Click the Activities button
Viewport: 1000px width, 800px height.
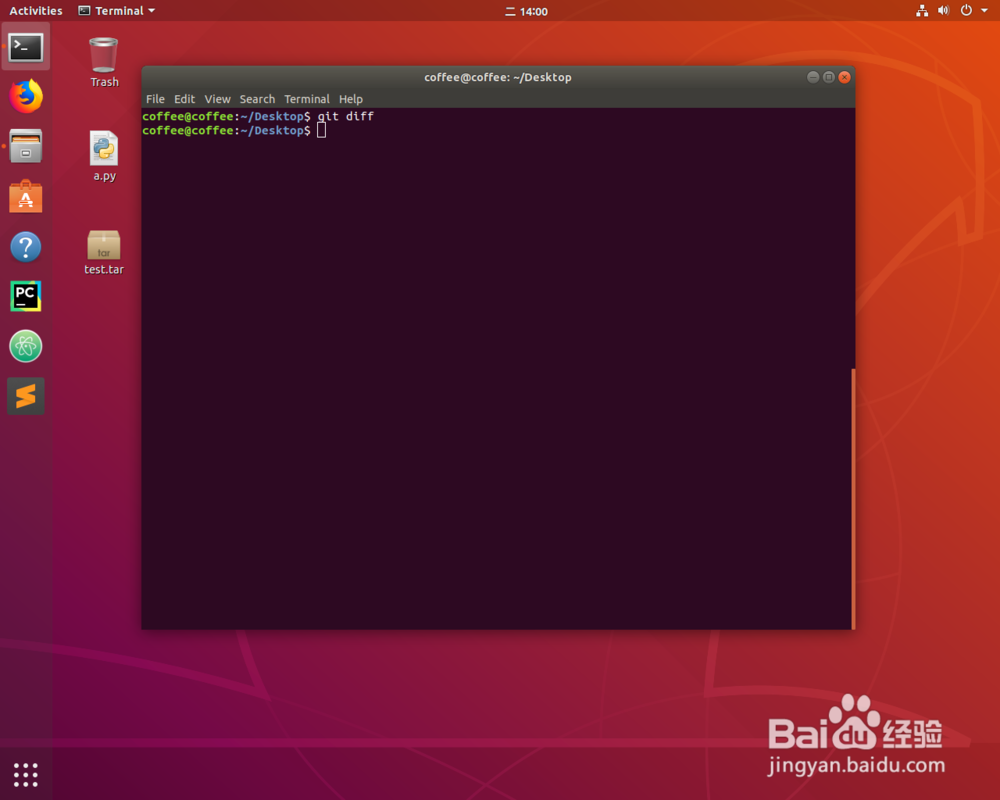click(x=36, y=11)
